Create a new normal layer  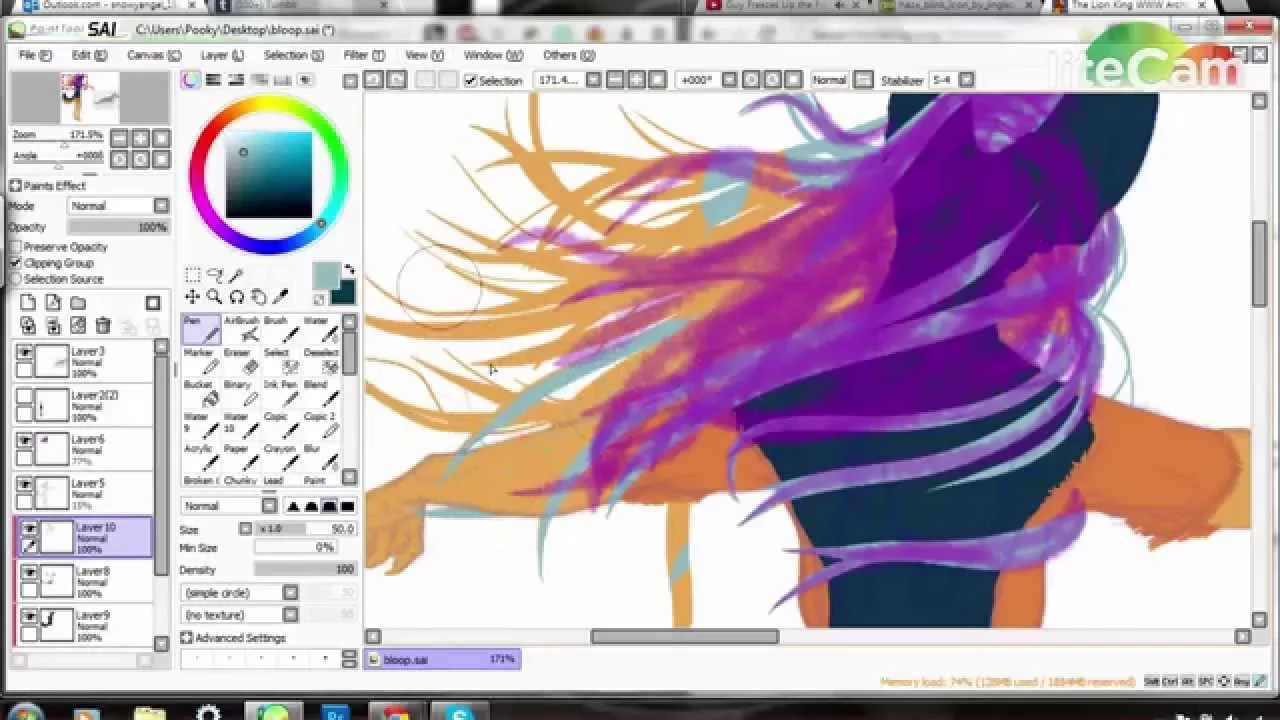coord(28,303)
